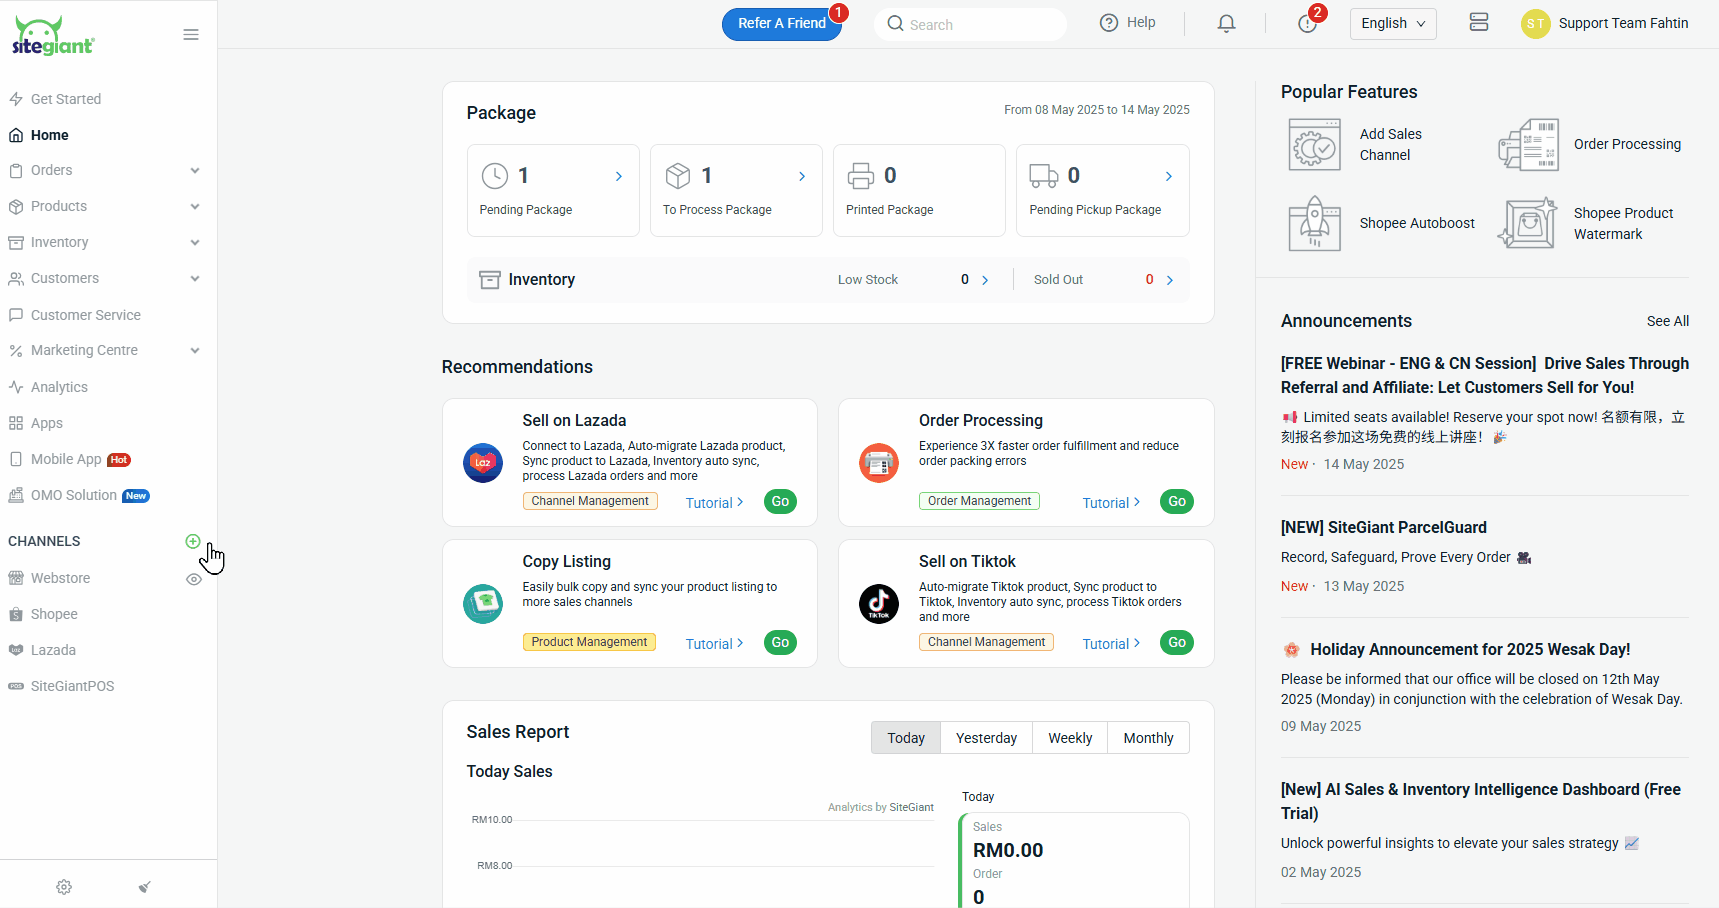
Task: Open the Order Processing feature icon
Action: click(1528, 144)
